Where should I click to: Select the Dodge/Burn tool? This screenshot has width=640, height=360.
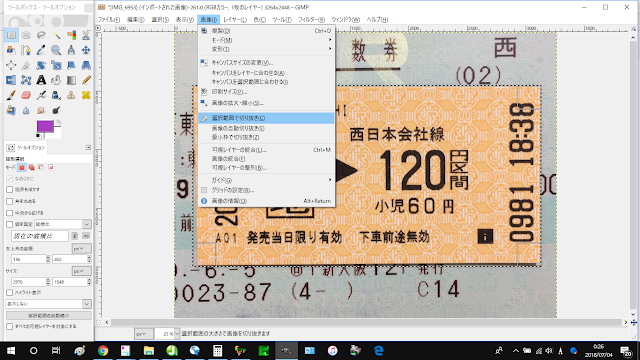coord(56,111)
